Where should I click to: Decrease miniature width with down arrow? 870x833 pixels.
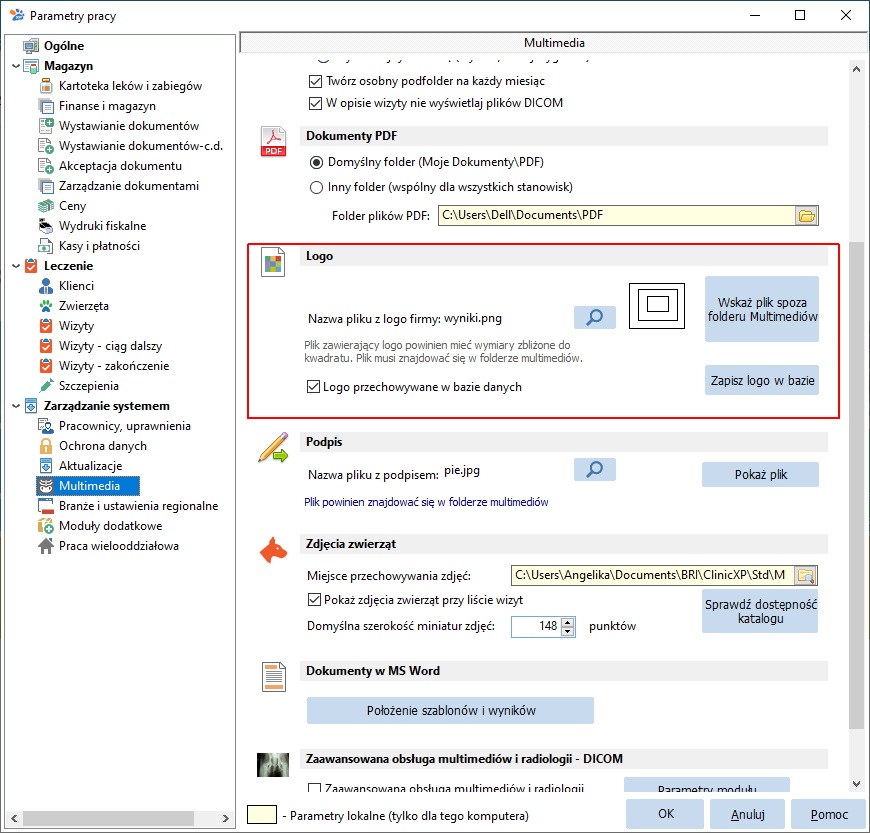[567, 632]
